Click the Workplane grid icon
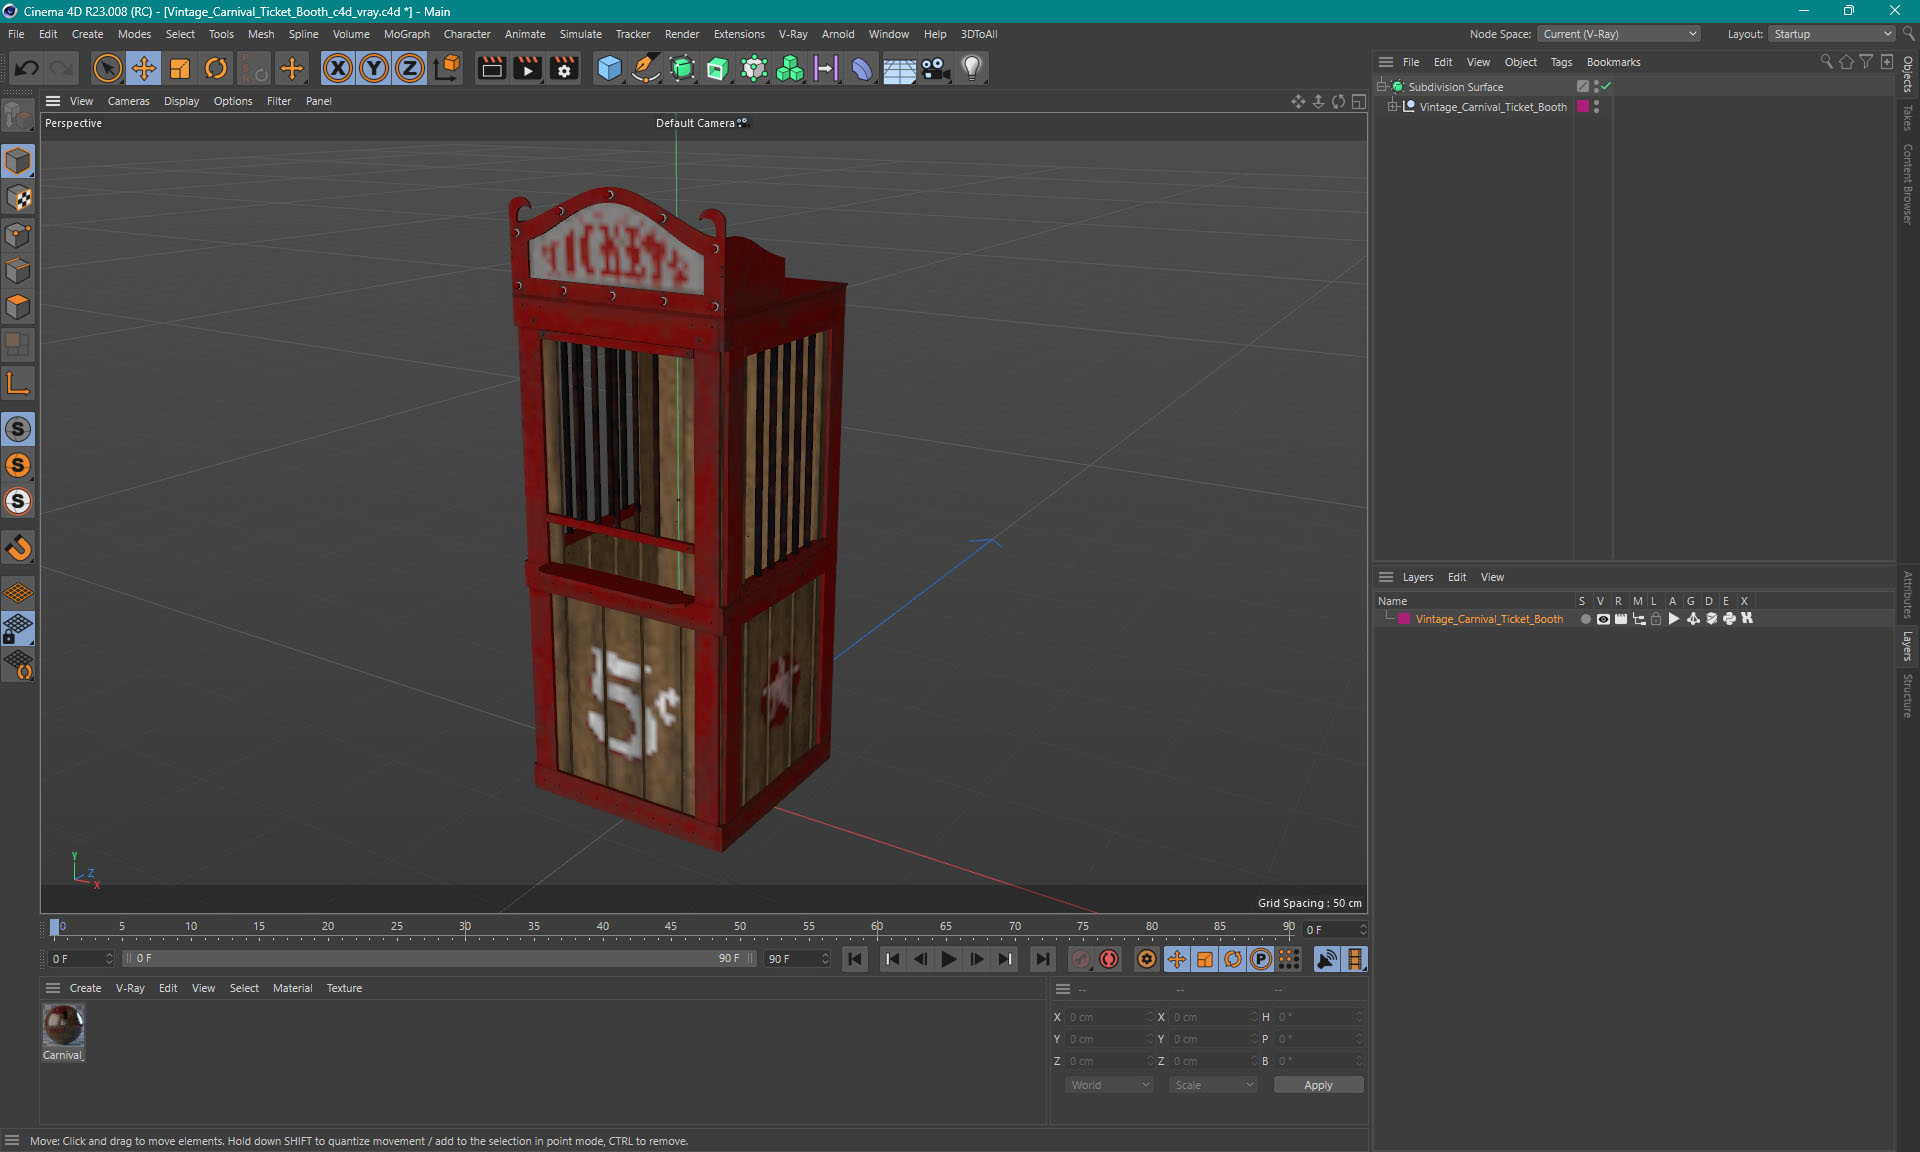Viewport: 1920px width, 1152px height. (x=18, y=593)
